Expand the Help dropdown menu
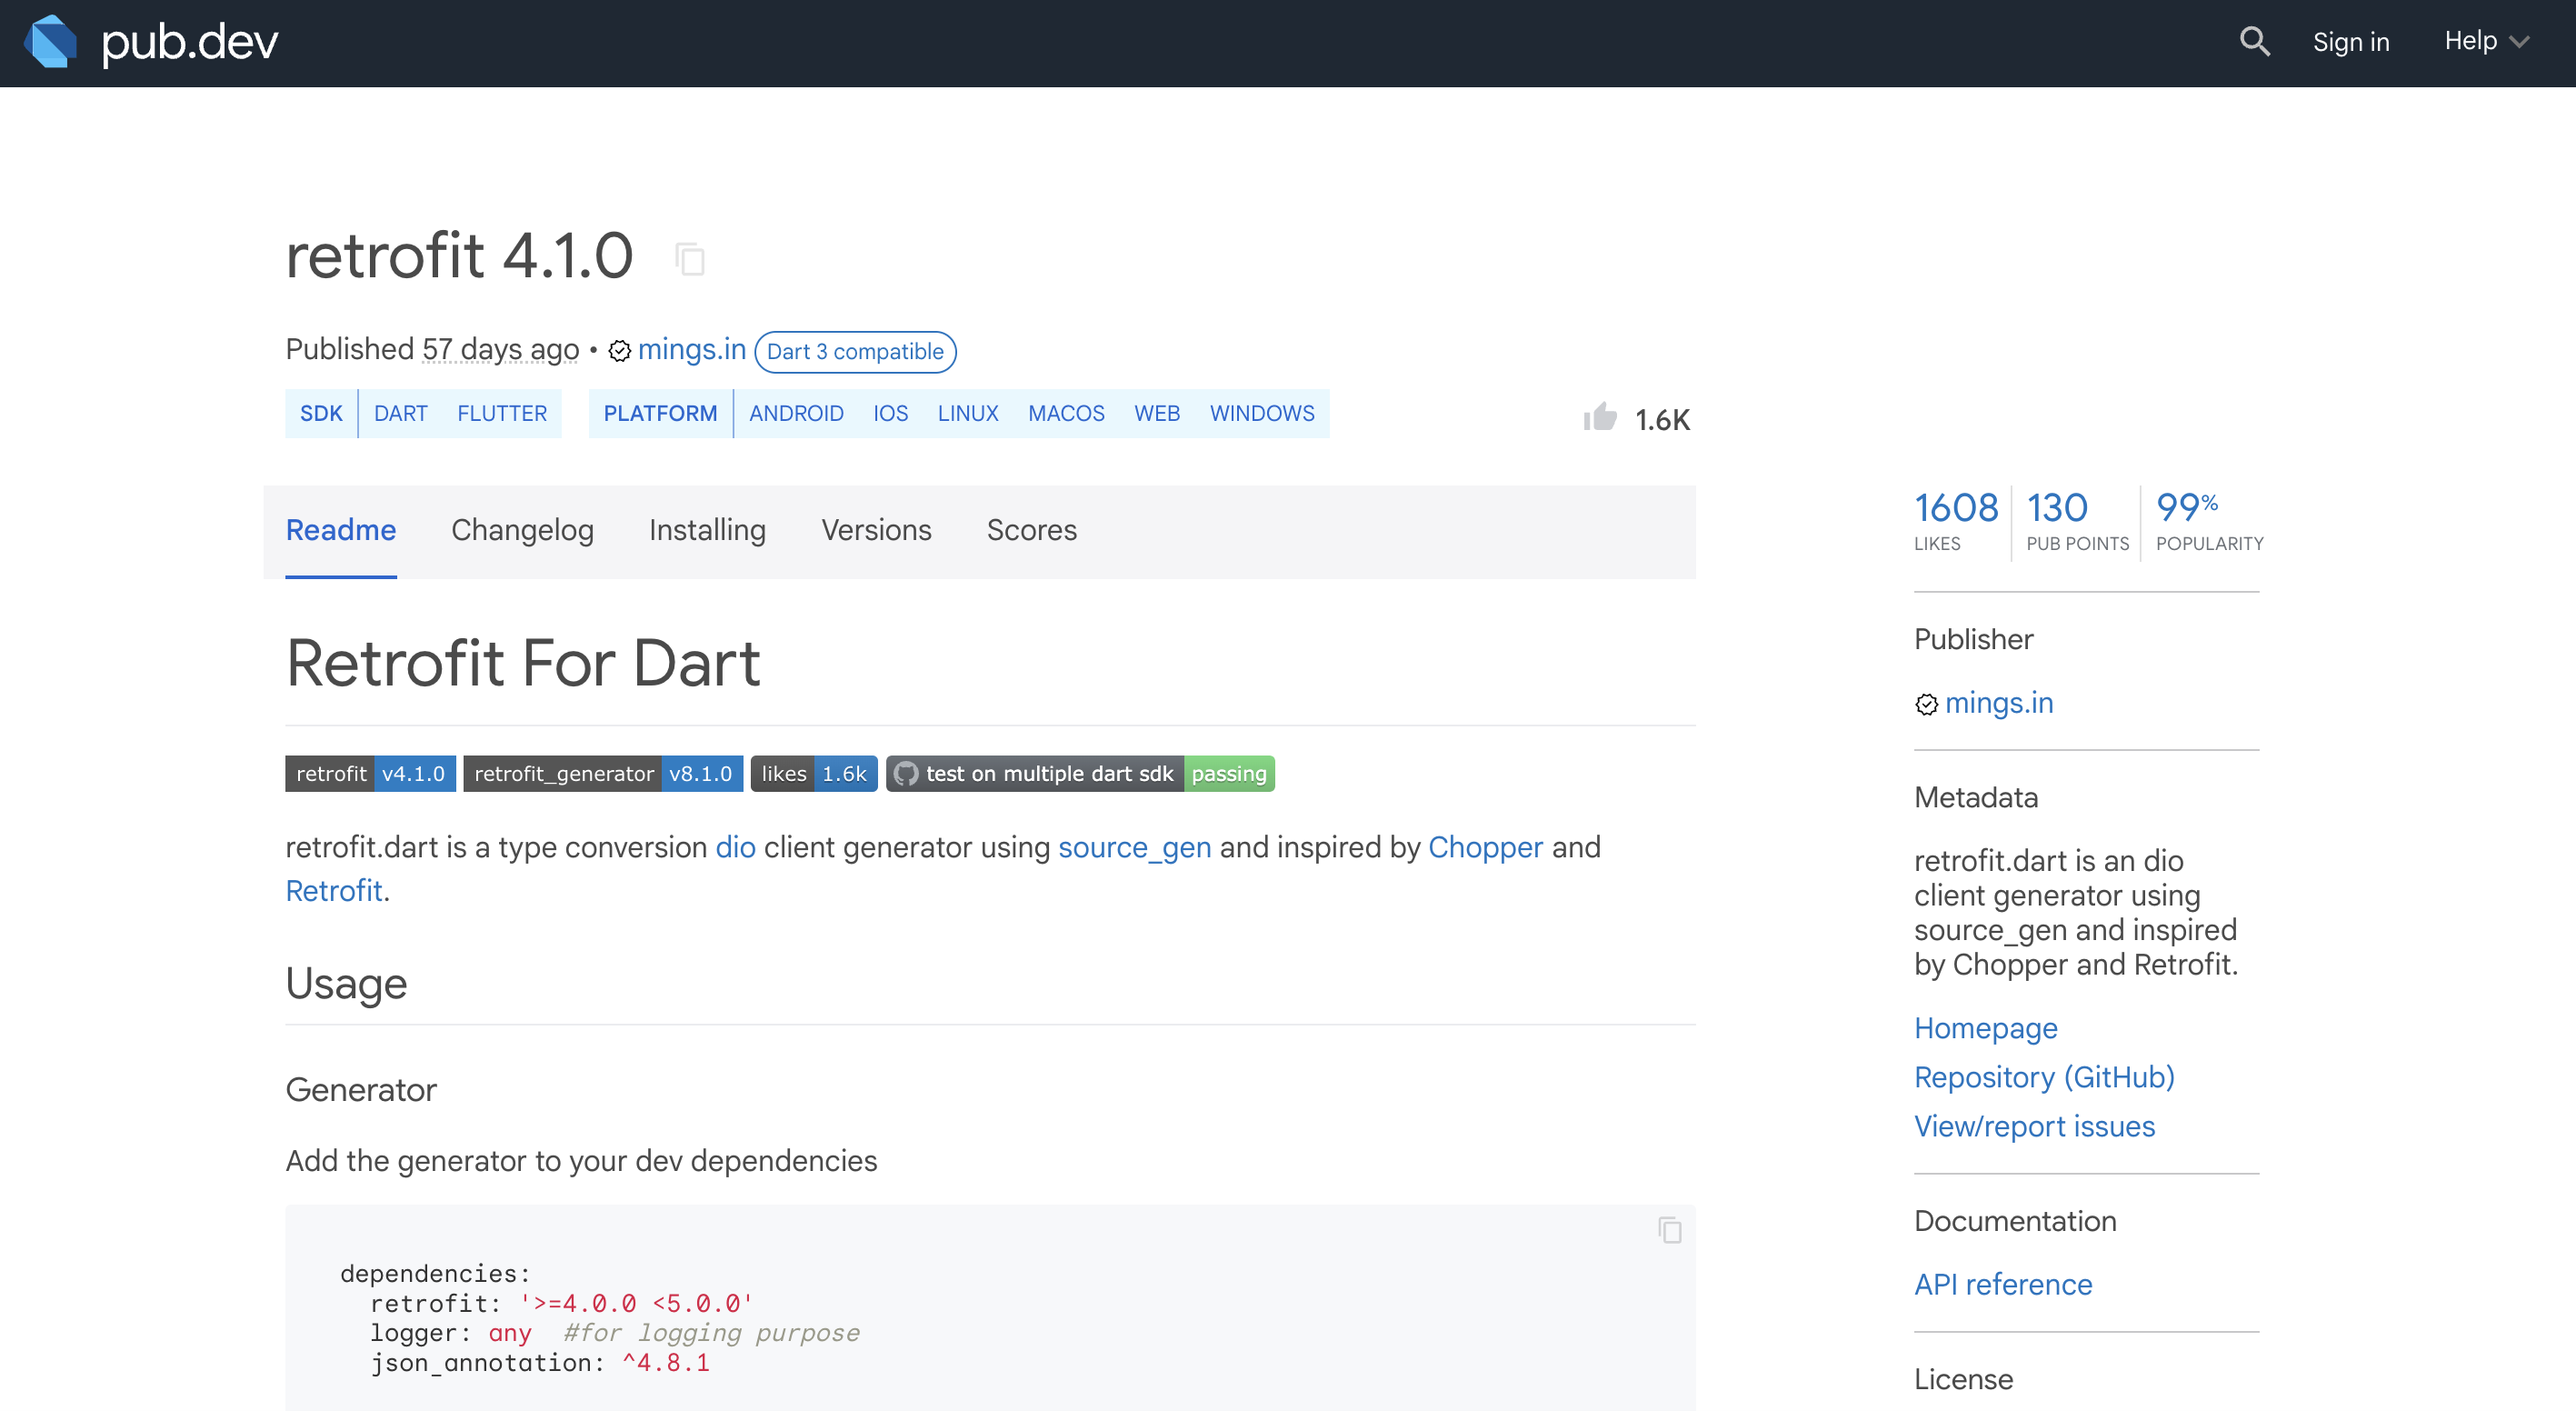This screenshot has height=1411, width=2576. [x=2486, y=42]
